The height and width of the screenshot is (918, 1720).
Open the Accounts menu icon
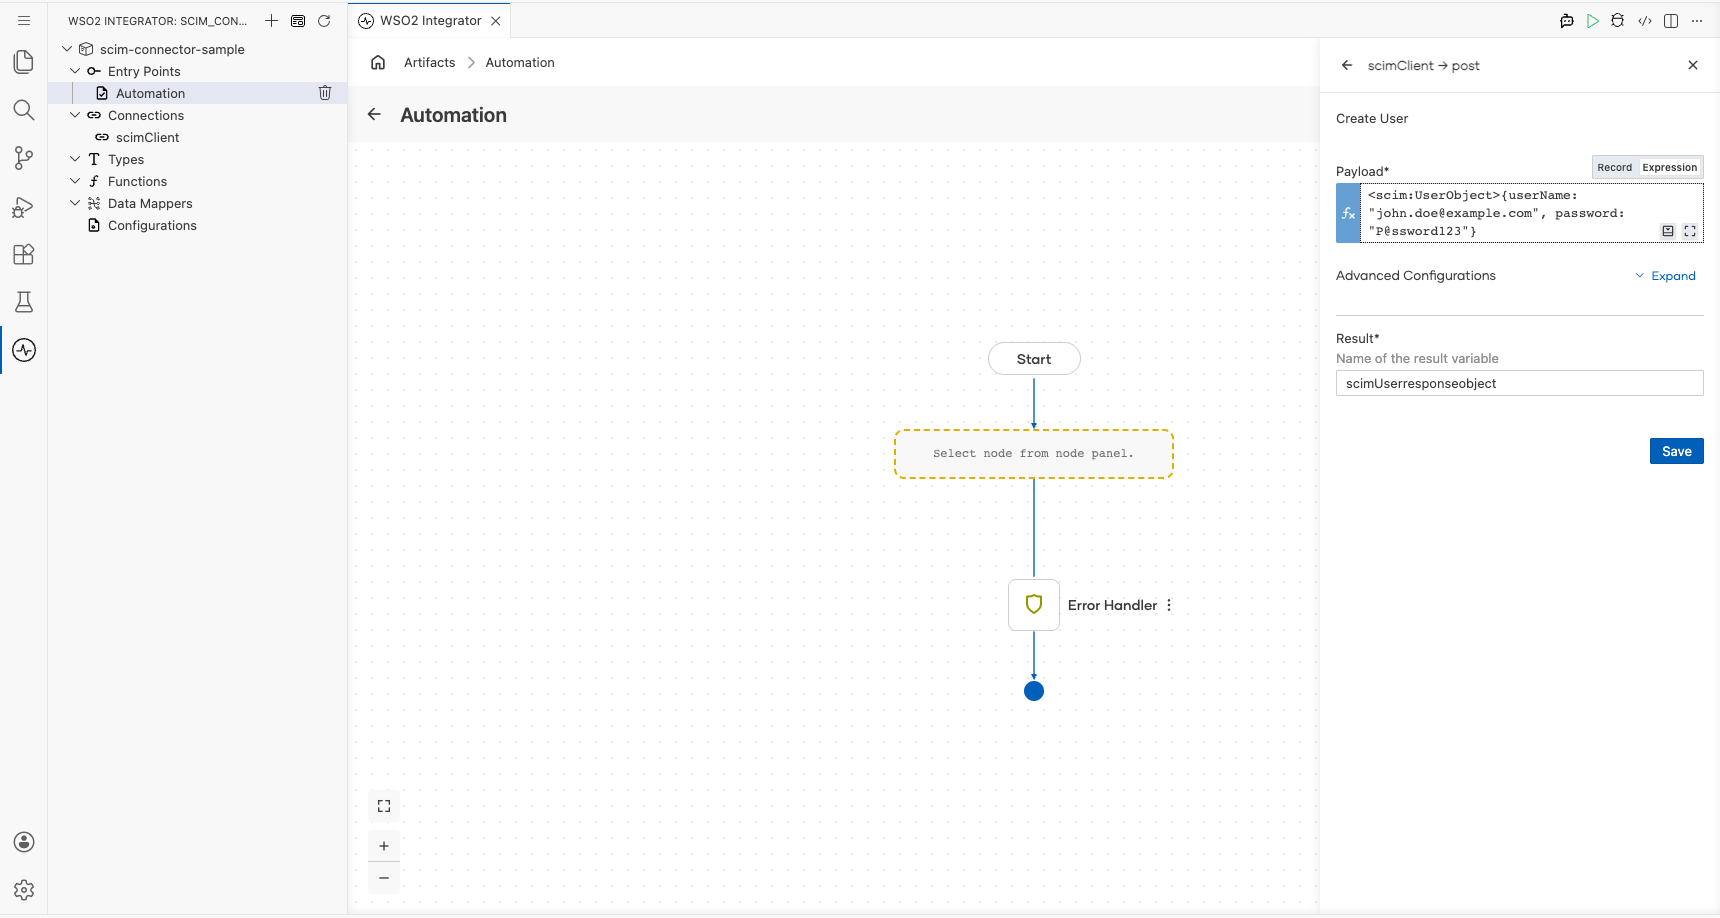pyautogui.click(x=24, y=842)
